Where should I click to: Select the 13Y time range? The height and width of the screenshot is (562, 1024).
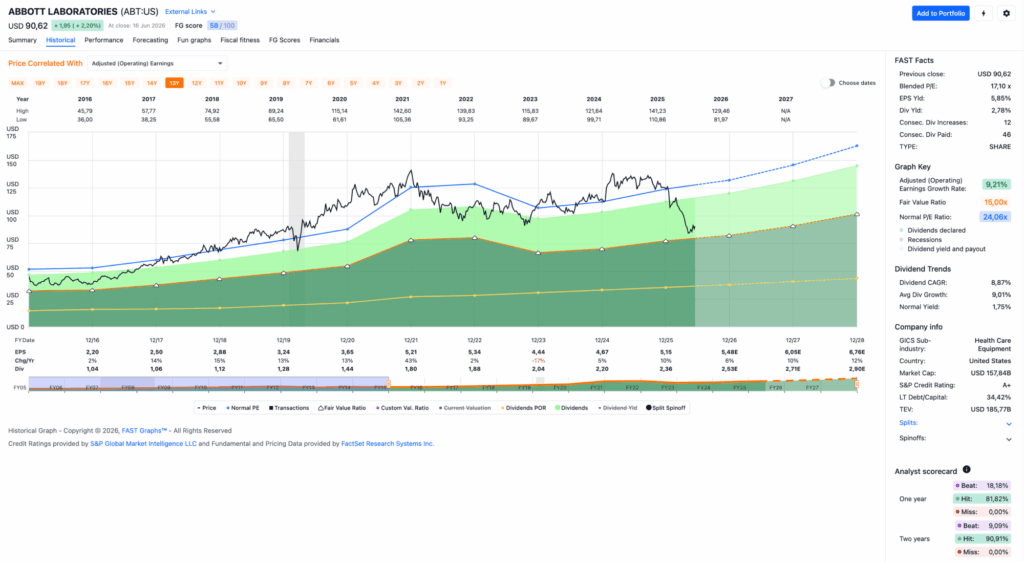coord(174,83)
